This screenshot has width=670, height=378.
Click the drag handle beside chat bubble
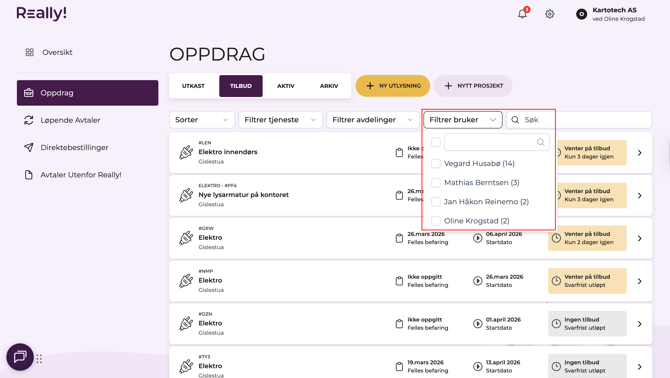point(39,359)
